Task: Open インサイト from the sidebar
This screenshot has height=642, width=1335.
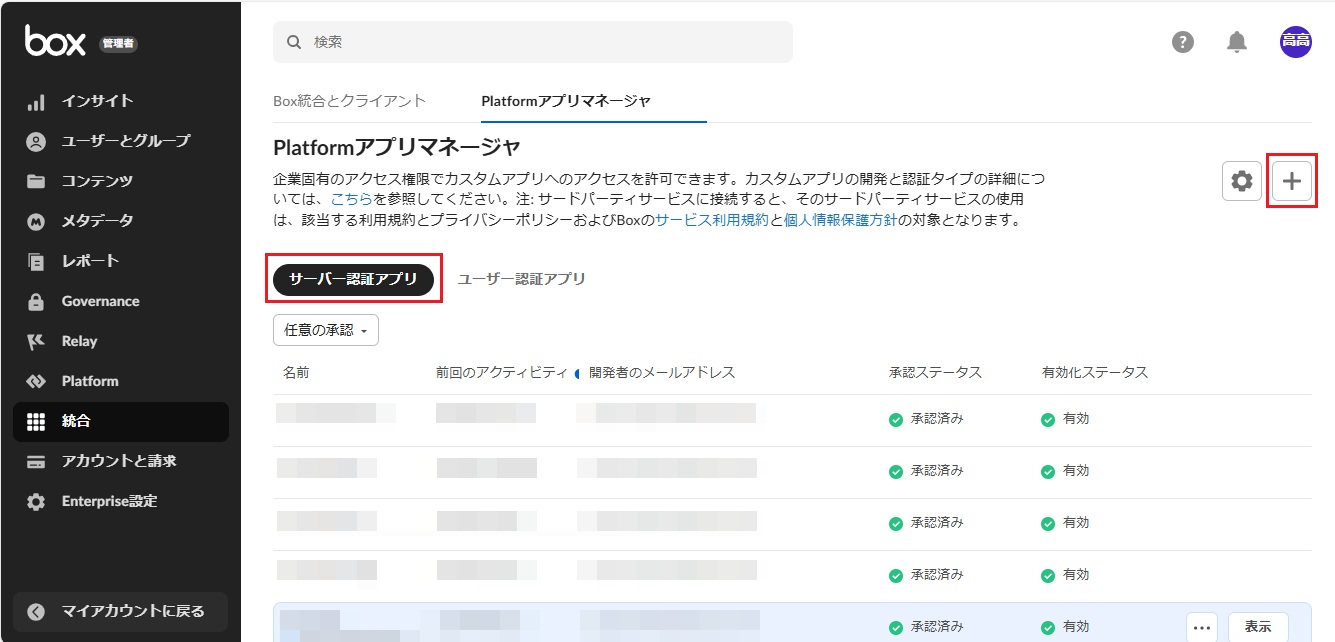Action: coord(97,101)
